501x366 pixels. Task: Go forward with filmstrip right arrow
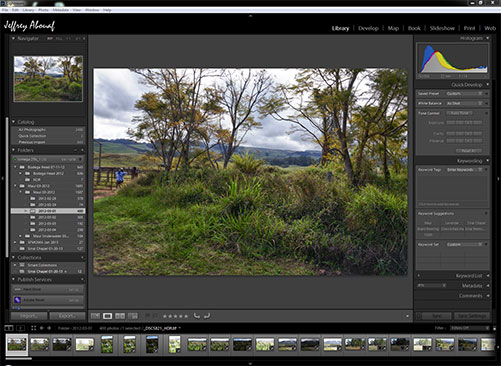click(x=49, y=328)
